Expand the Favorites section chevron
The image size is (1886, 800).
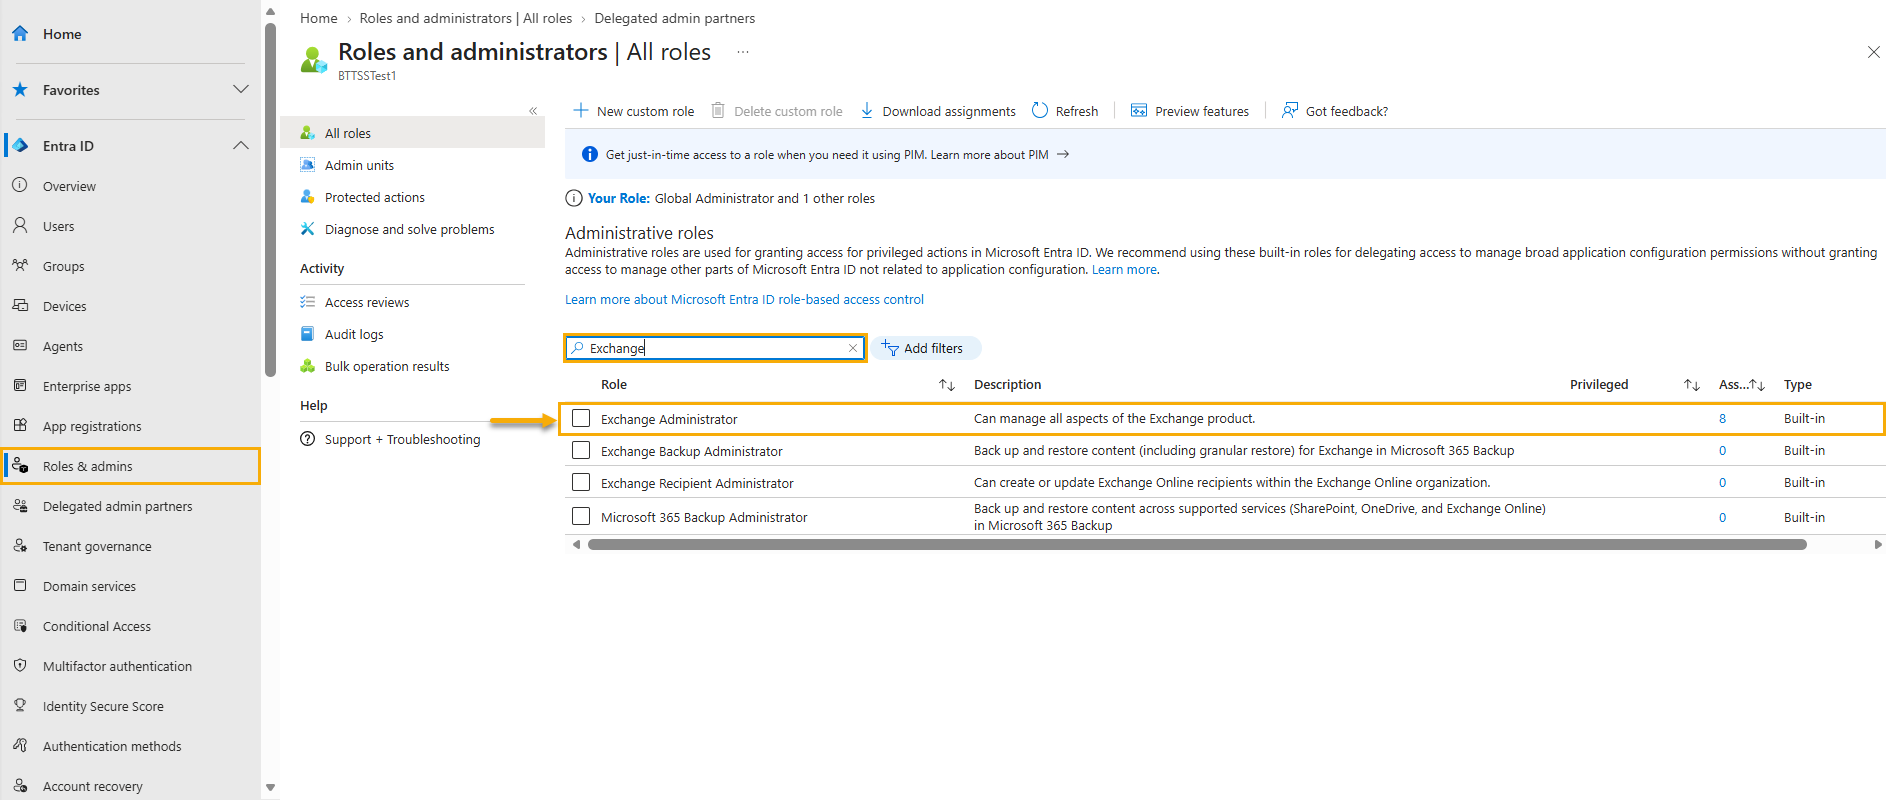[x=241, y=89]
